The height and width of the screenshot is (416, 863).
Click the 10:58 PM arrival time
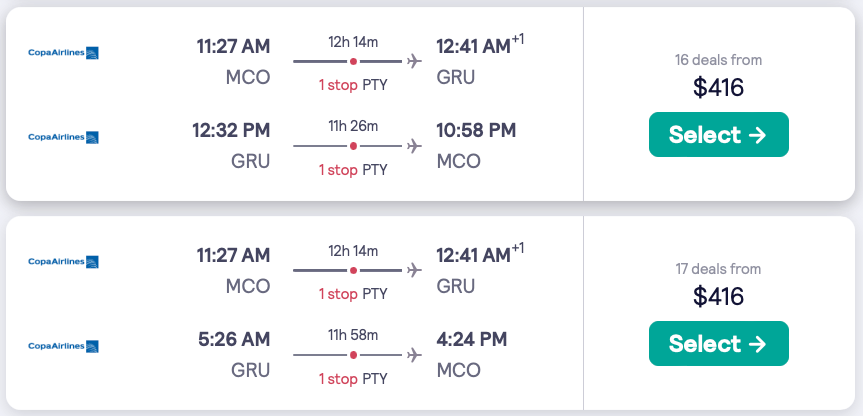[476, 130]
